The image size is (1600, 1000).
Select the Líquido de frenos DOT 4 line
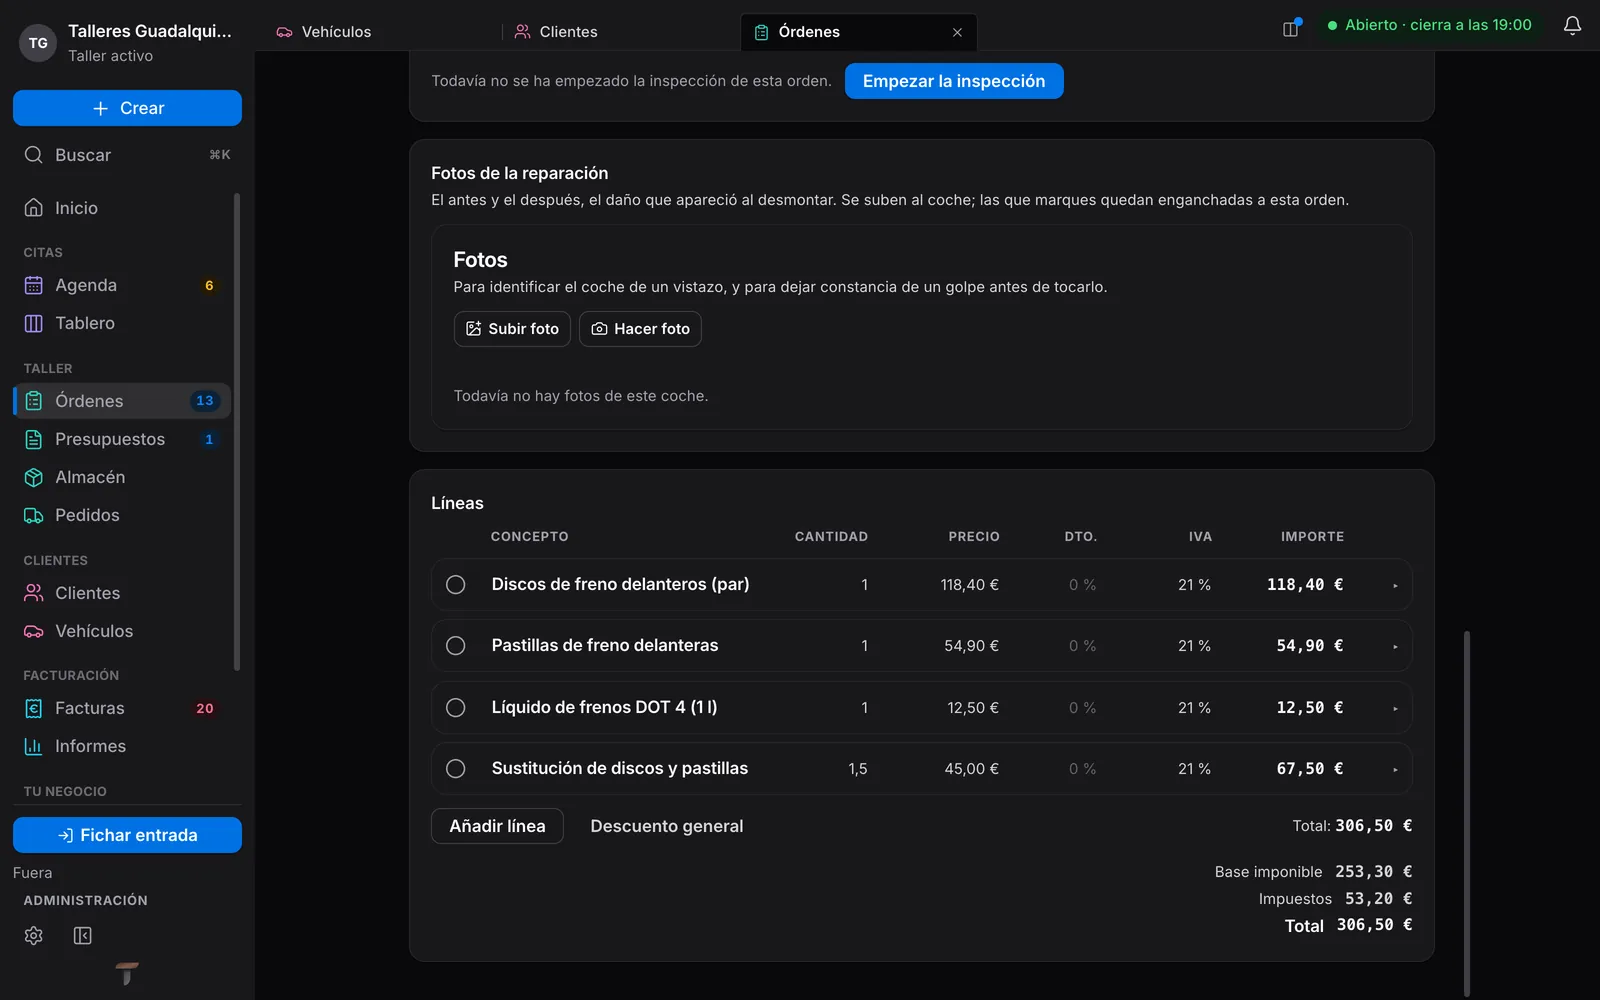click(456, 708)
